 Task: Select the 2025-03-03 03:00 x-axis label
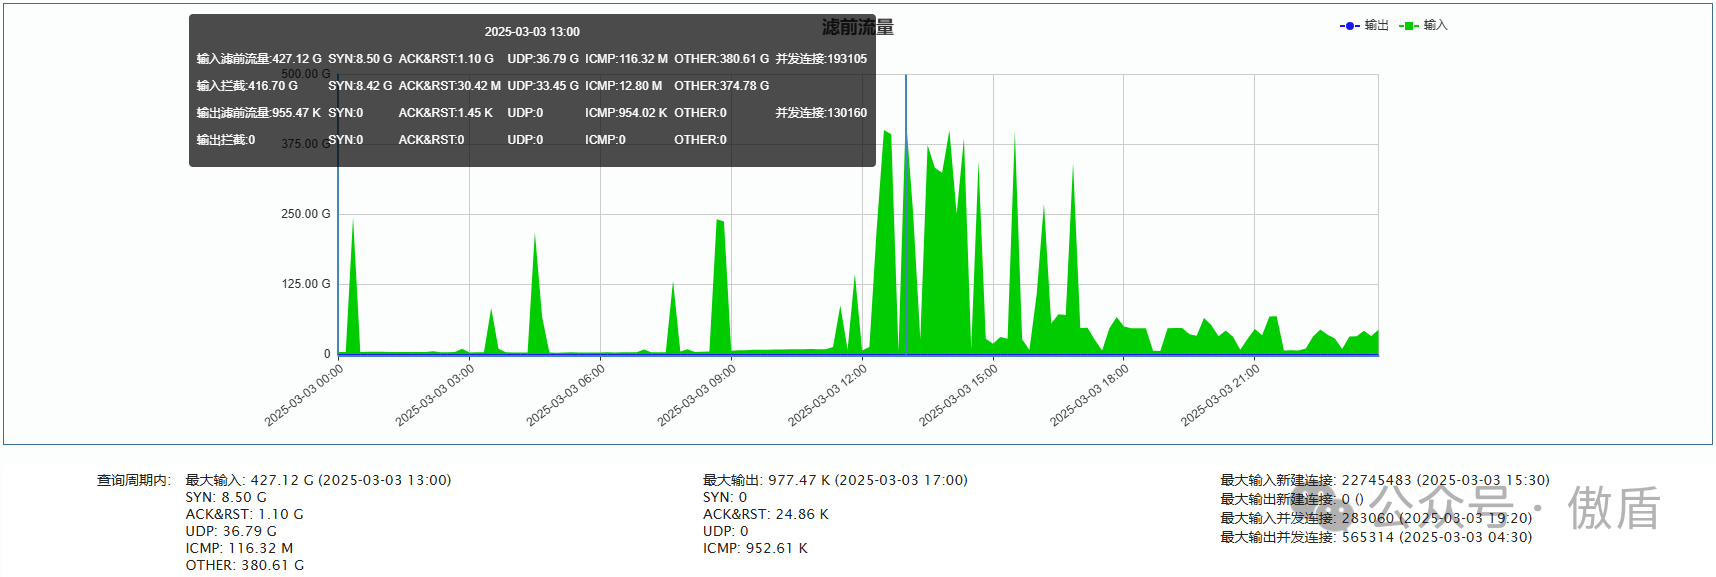pyautogui.click(x=436, y=395)
